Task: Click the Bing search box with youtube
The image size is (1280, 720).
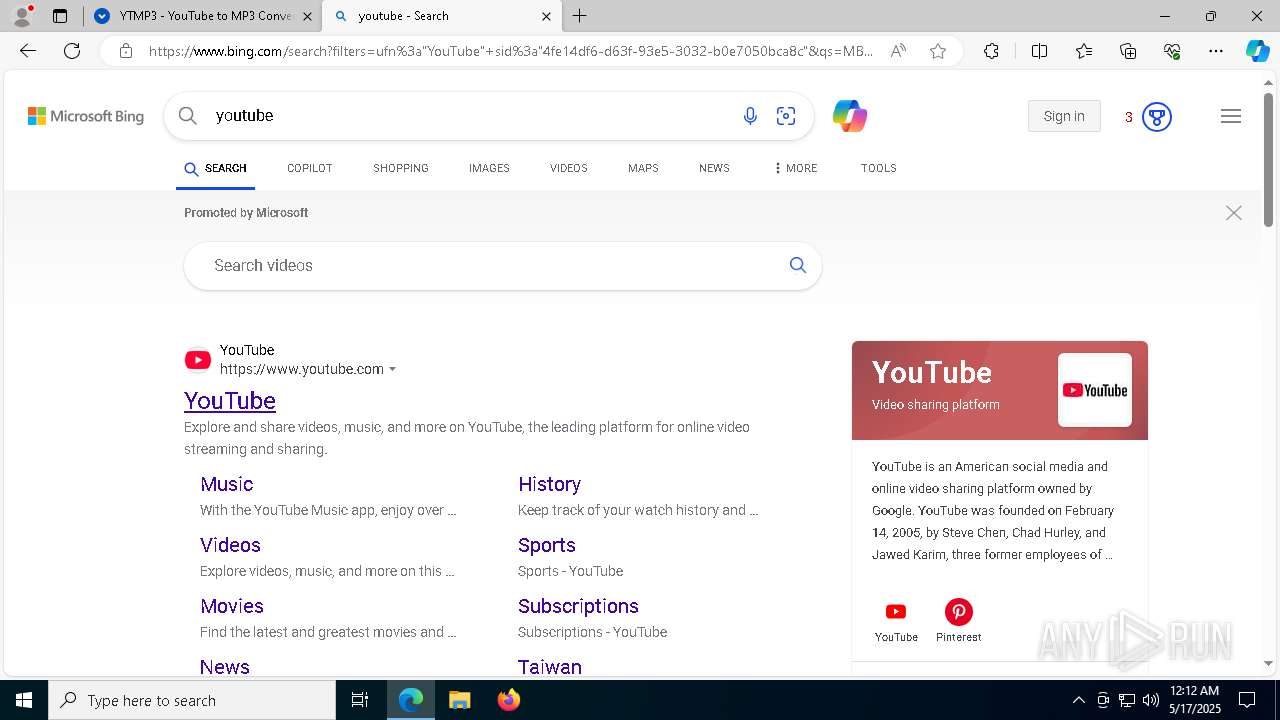Action: coord(470,116)
